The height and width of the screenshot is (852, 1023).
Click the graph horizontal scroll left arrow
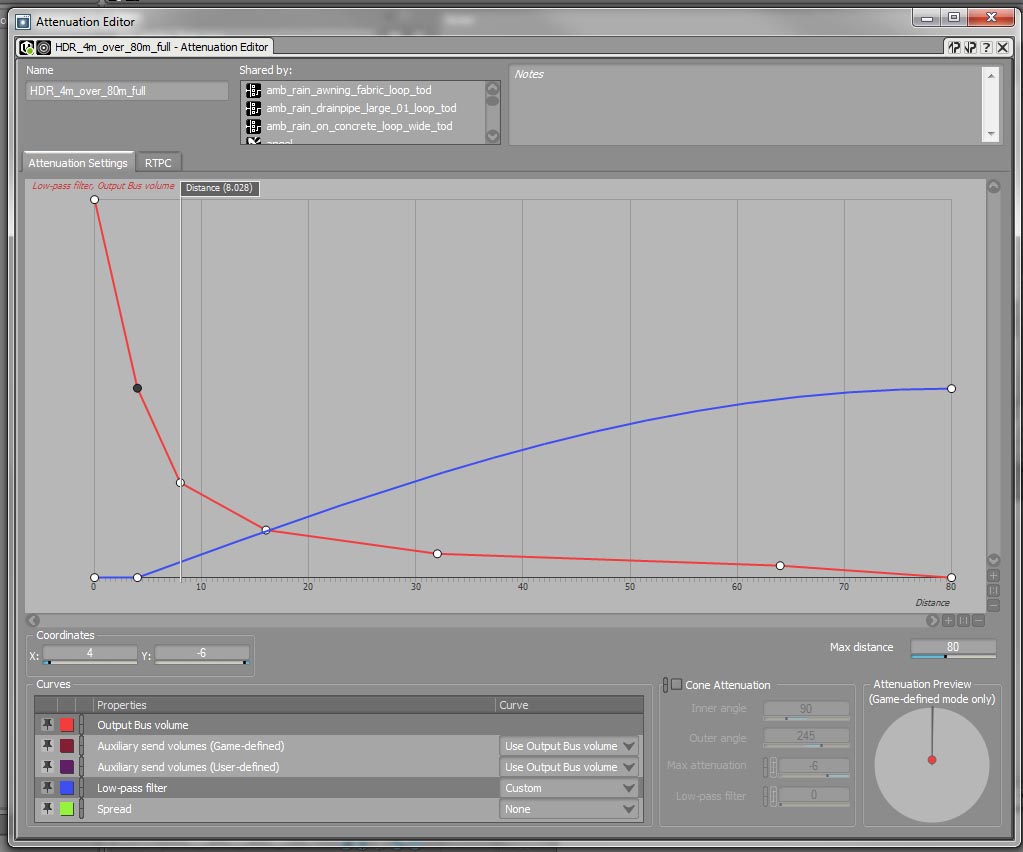(x=33, y=620)
